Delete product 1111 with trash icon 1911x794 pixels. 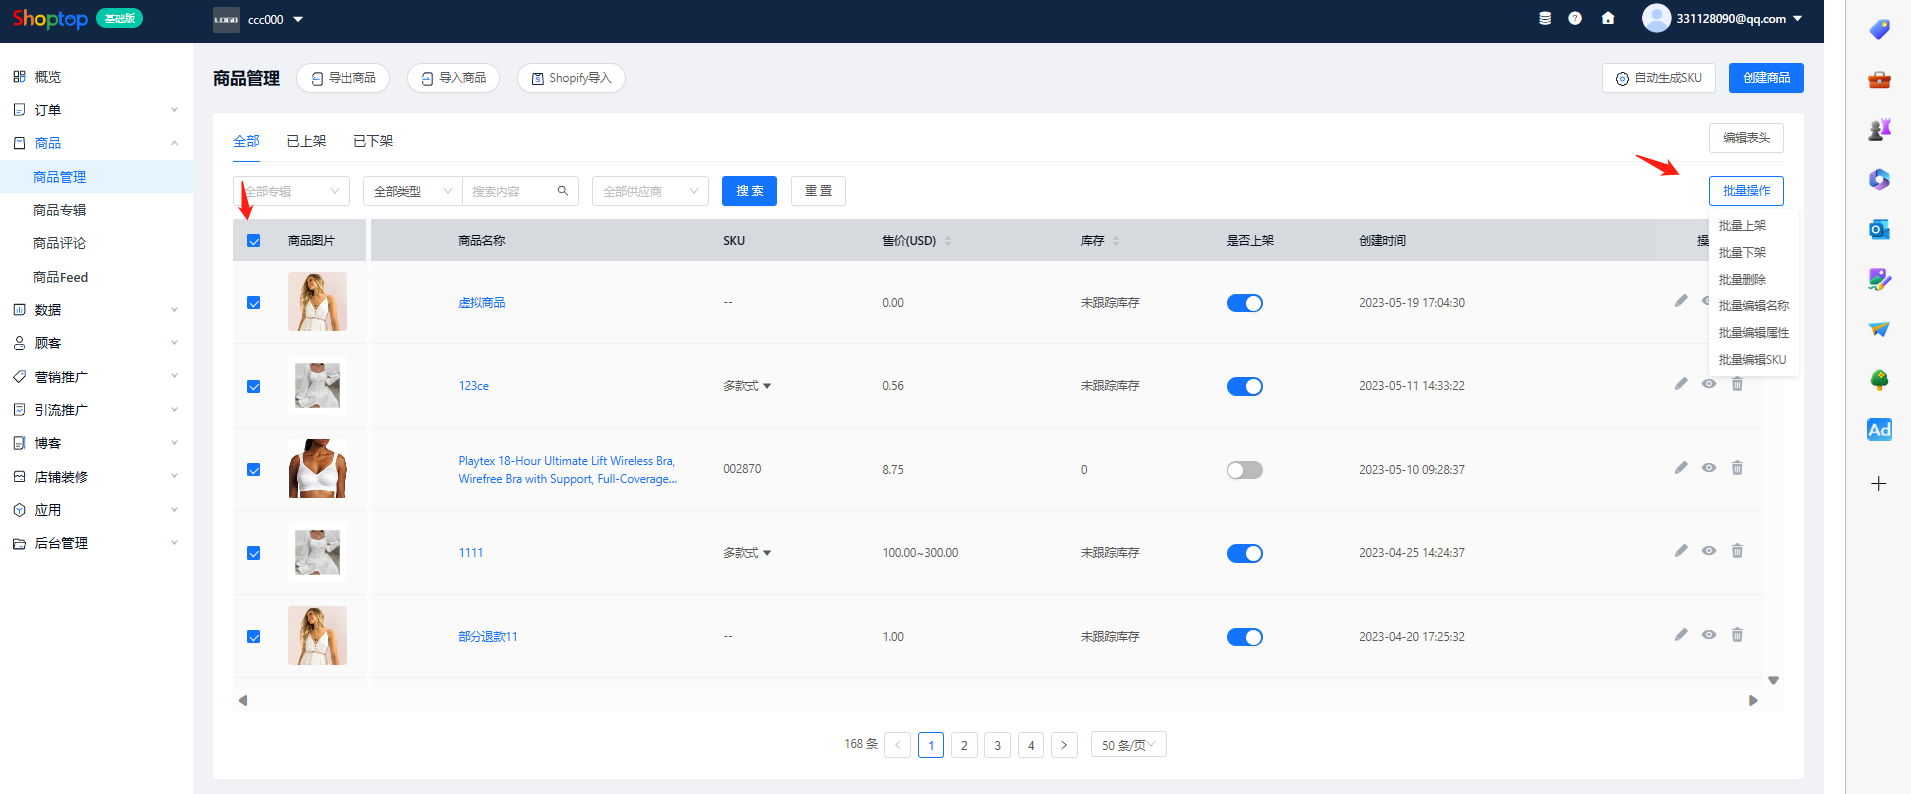[x=1737, y=551]
